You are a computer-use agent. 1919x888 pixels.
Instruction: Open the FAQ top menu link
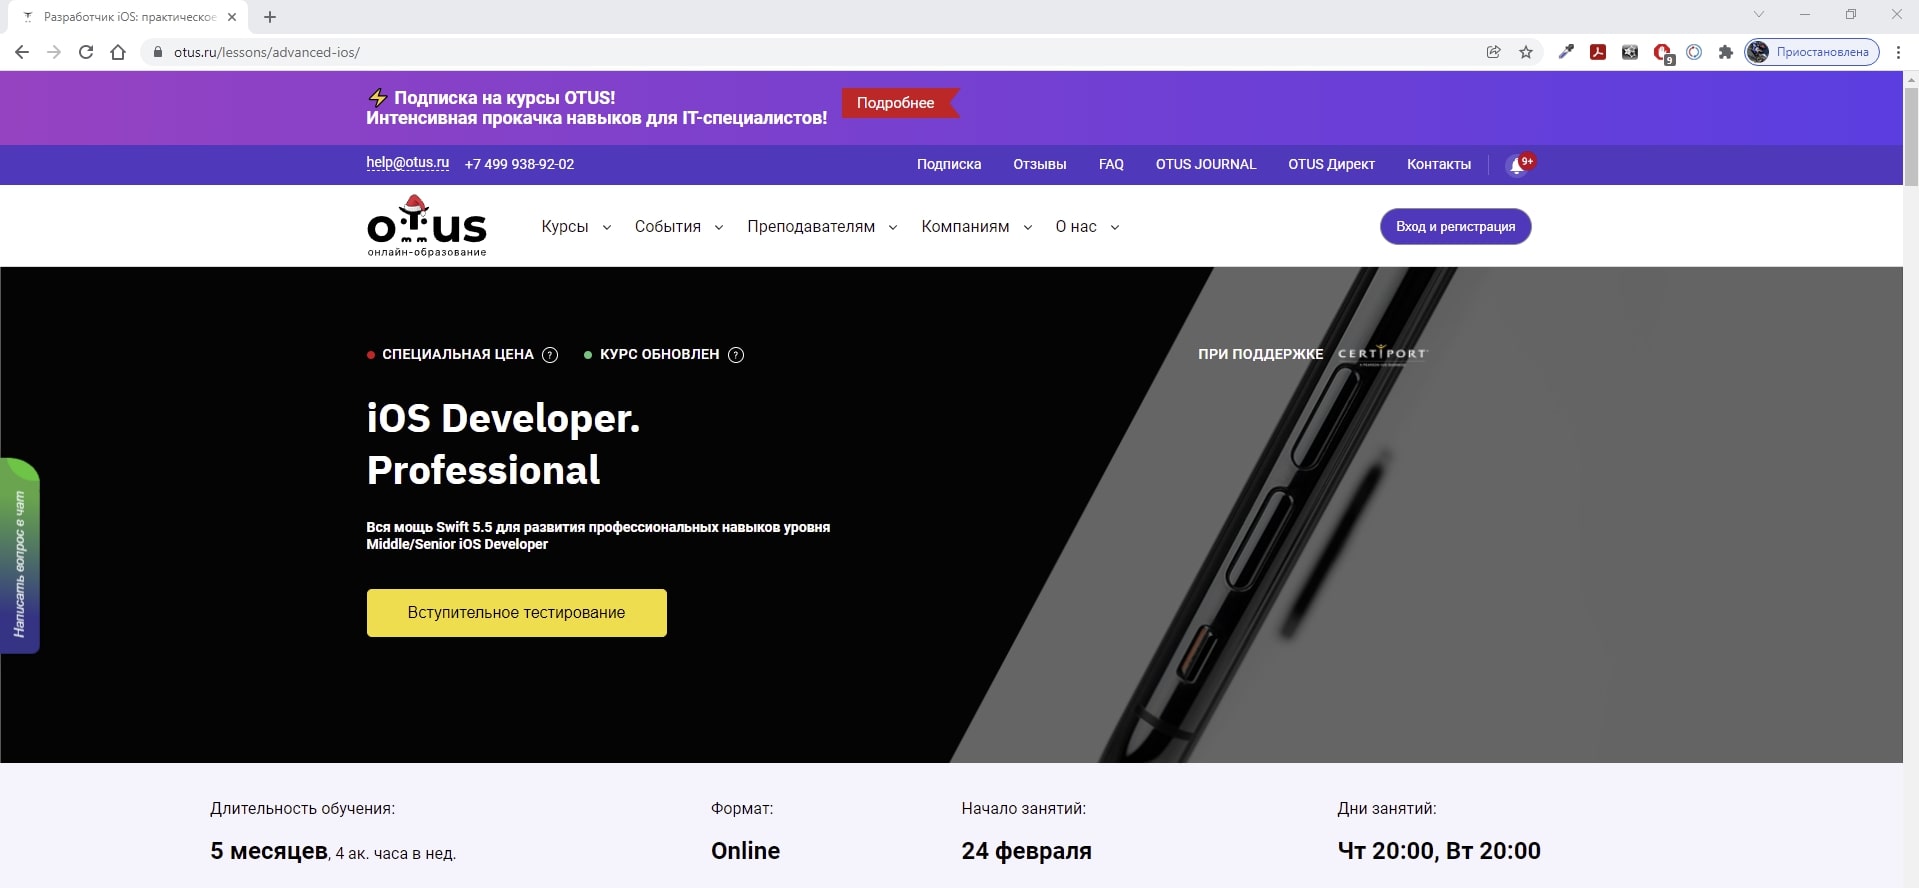1111,164
